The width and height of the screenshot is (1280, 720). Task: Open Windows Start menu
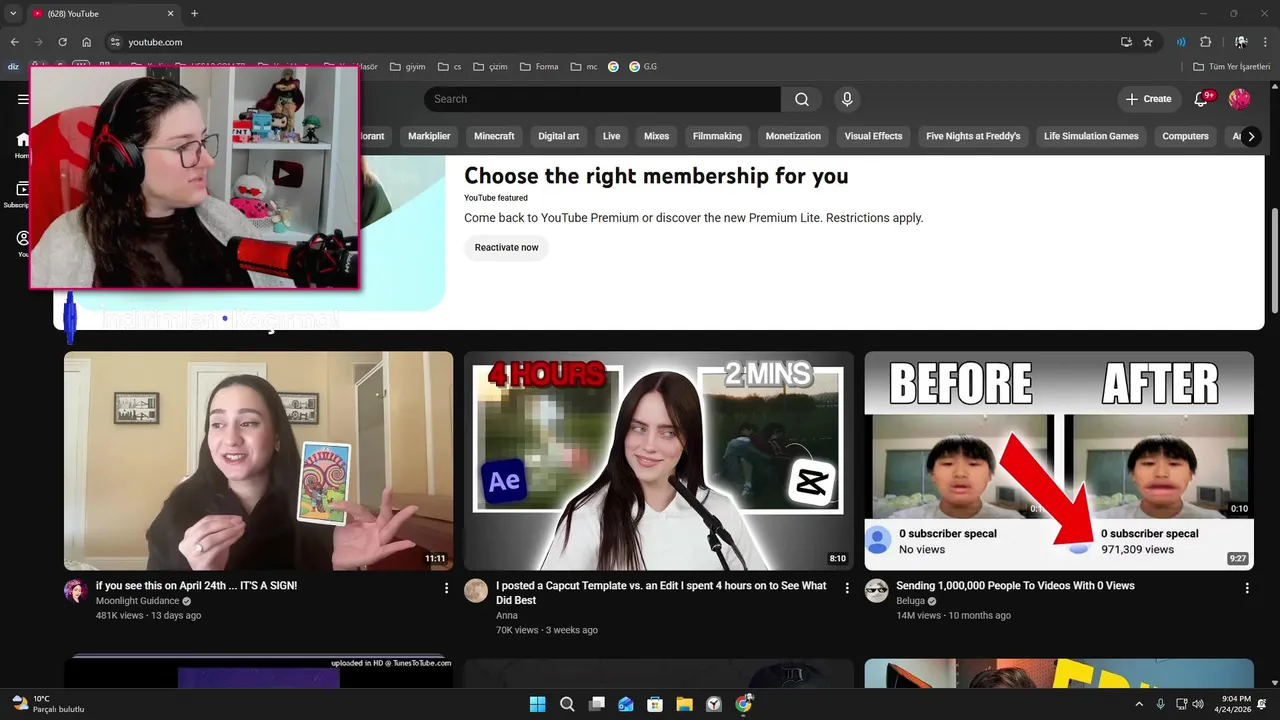[x=537, y=704]
